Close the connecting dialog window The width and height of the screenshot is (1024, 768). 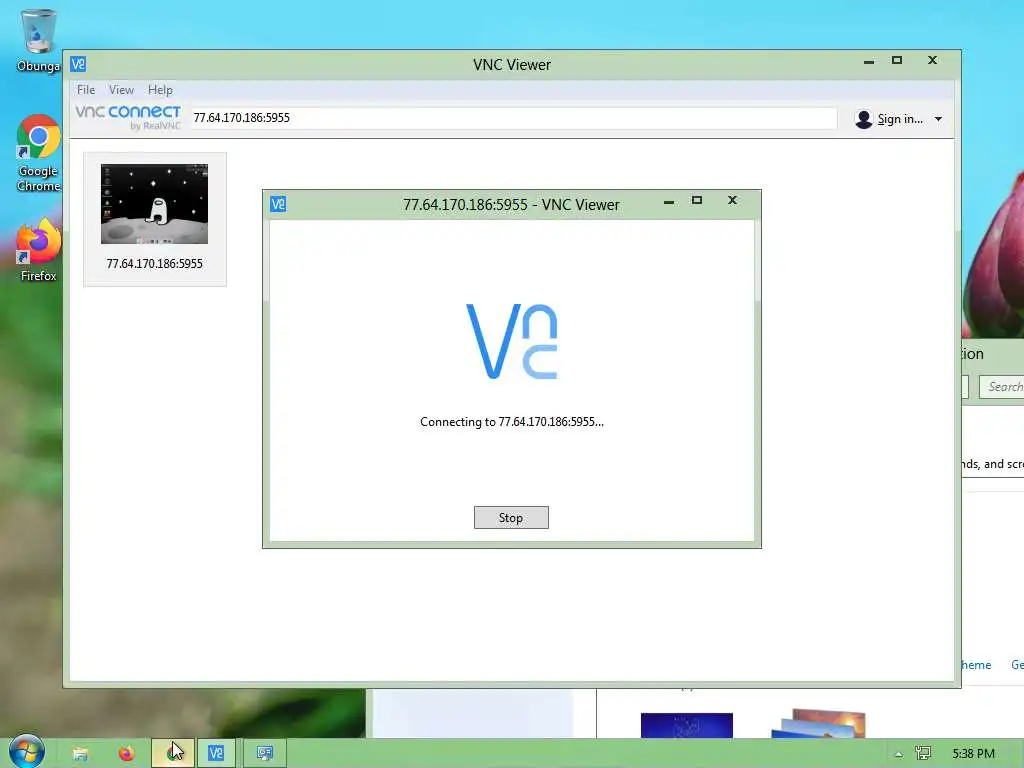pos(732,200)
